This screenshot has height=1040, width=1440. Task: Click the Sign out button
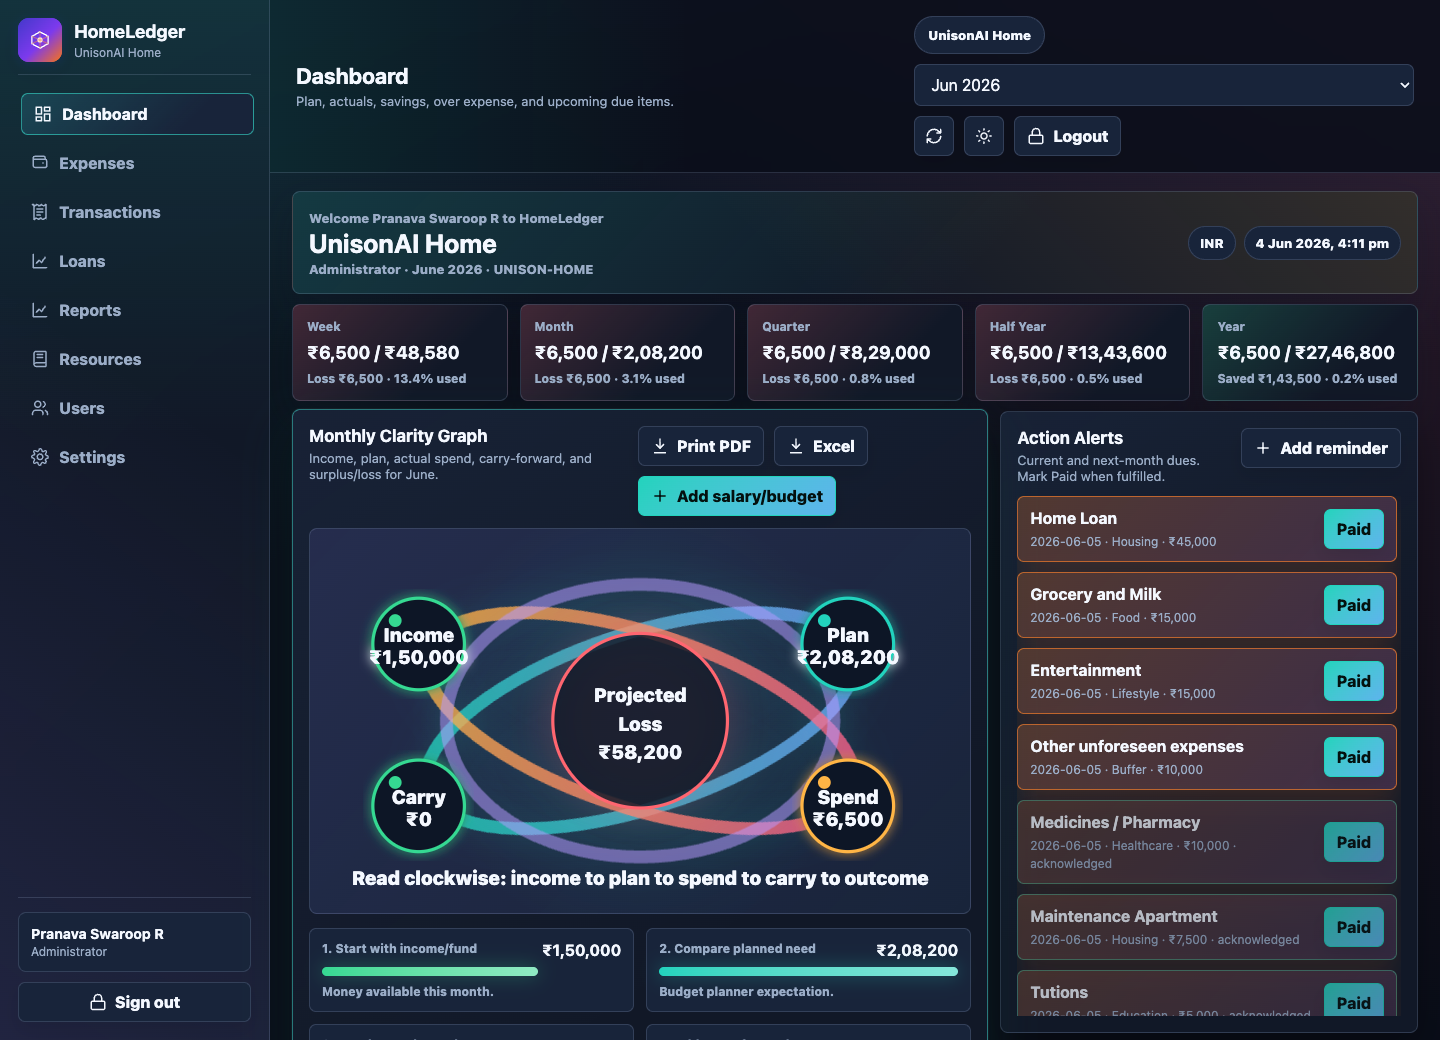point(134,1002)
